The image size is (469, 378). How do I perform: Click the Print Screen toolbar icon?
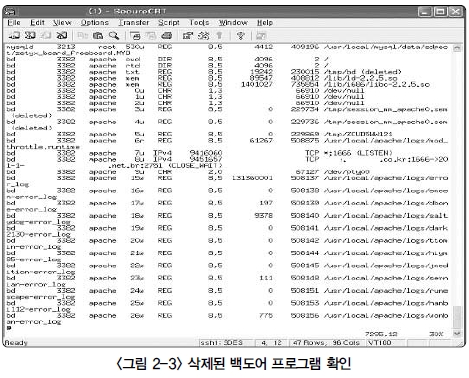135,35
